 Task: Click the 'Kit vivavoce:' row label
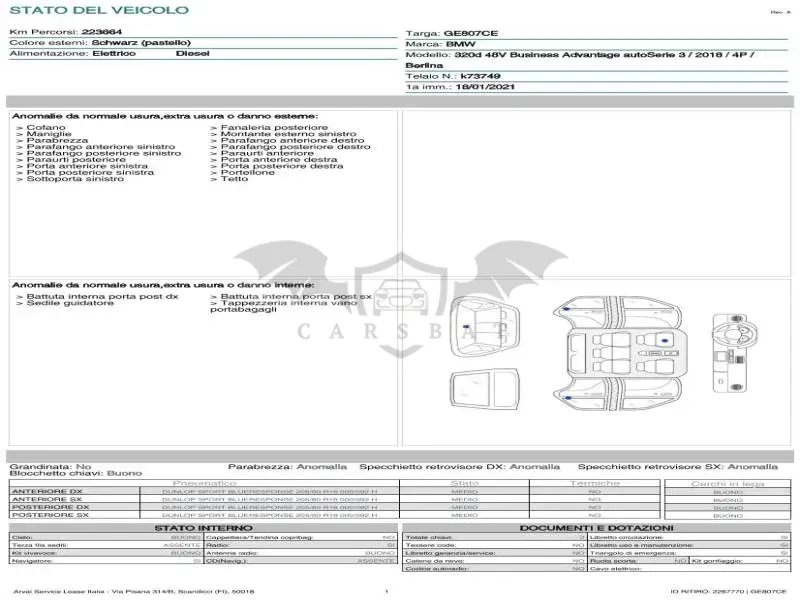coord(34,553)
